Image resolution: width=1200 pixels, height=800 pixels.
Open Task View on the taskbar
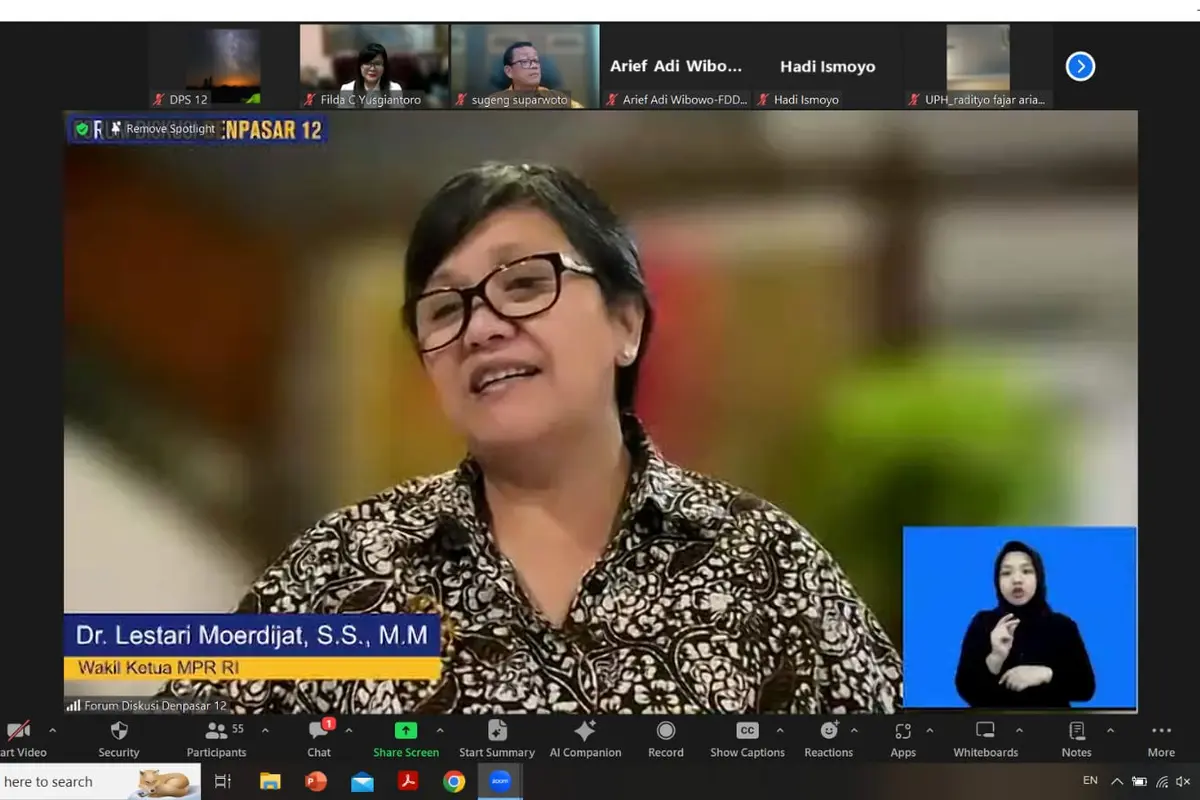[223, 781]
